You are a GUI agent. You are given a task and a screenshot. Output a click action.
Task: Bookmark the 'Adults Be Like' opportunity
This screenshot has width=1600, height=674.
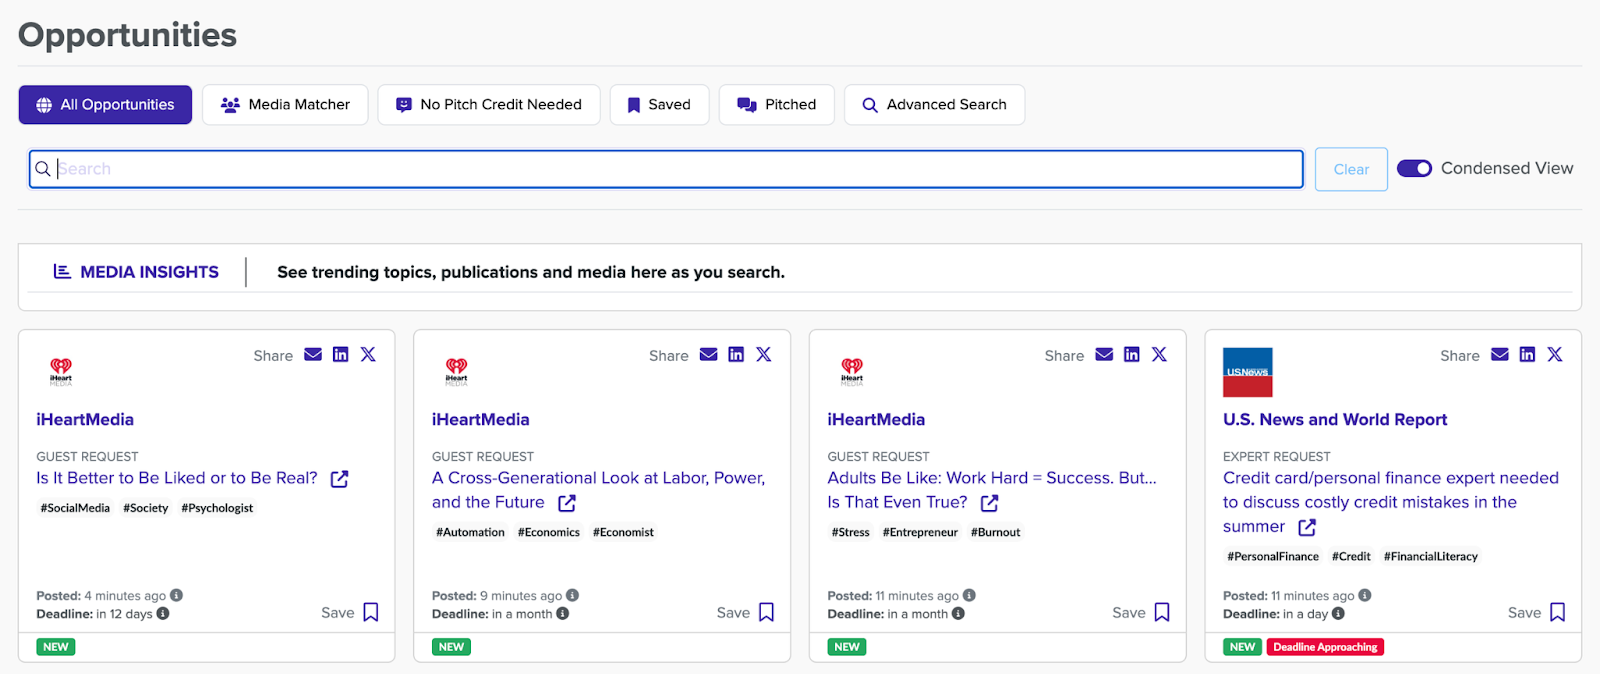pos(1162,612)
